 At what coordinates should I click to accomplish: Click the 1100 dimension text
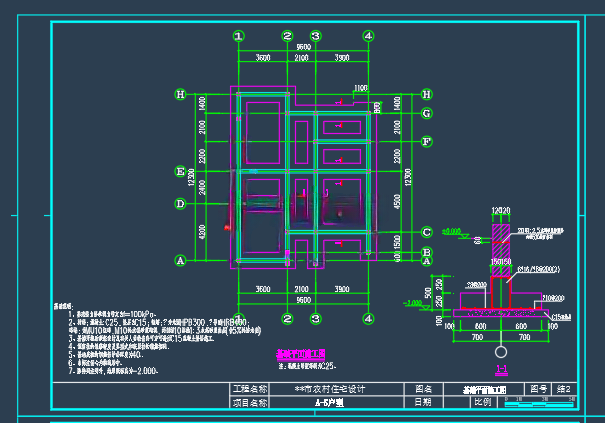tap(361, 88)
